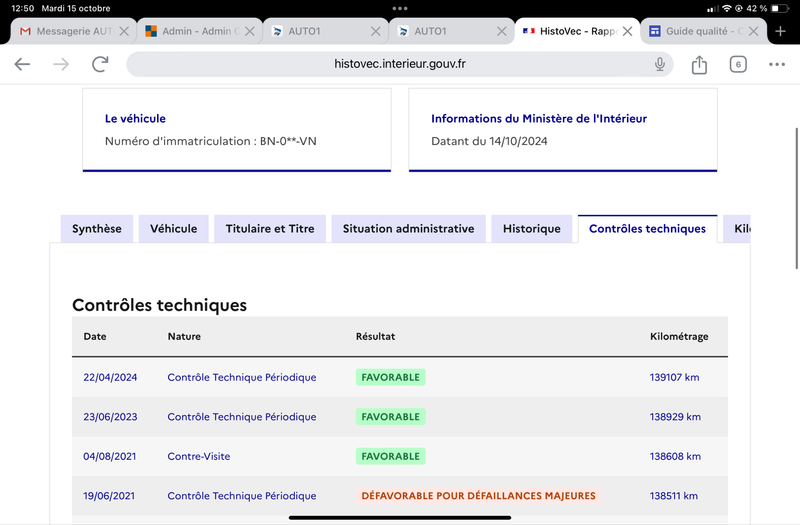Tap the iPad home indicator bar
800x525 pixels.
pos(400,517)
